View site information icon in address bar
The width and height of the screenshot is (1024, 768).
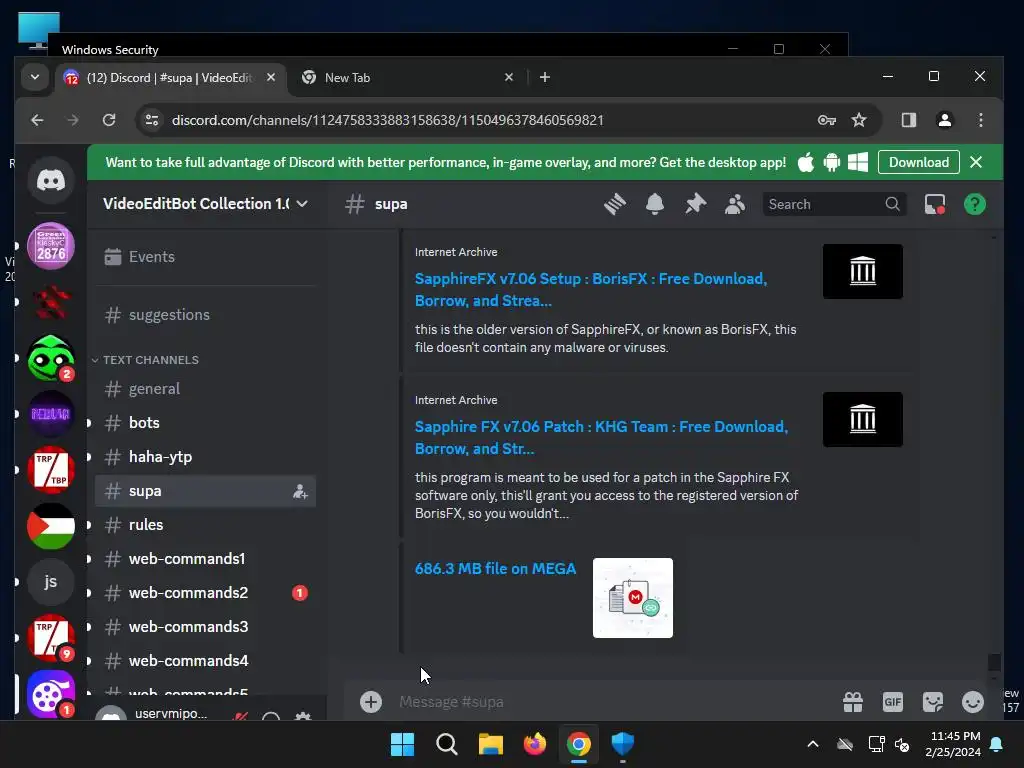coord(152,120)
